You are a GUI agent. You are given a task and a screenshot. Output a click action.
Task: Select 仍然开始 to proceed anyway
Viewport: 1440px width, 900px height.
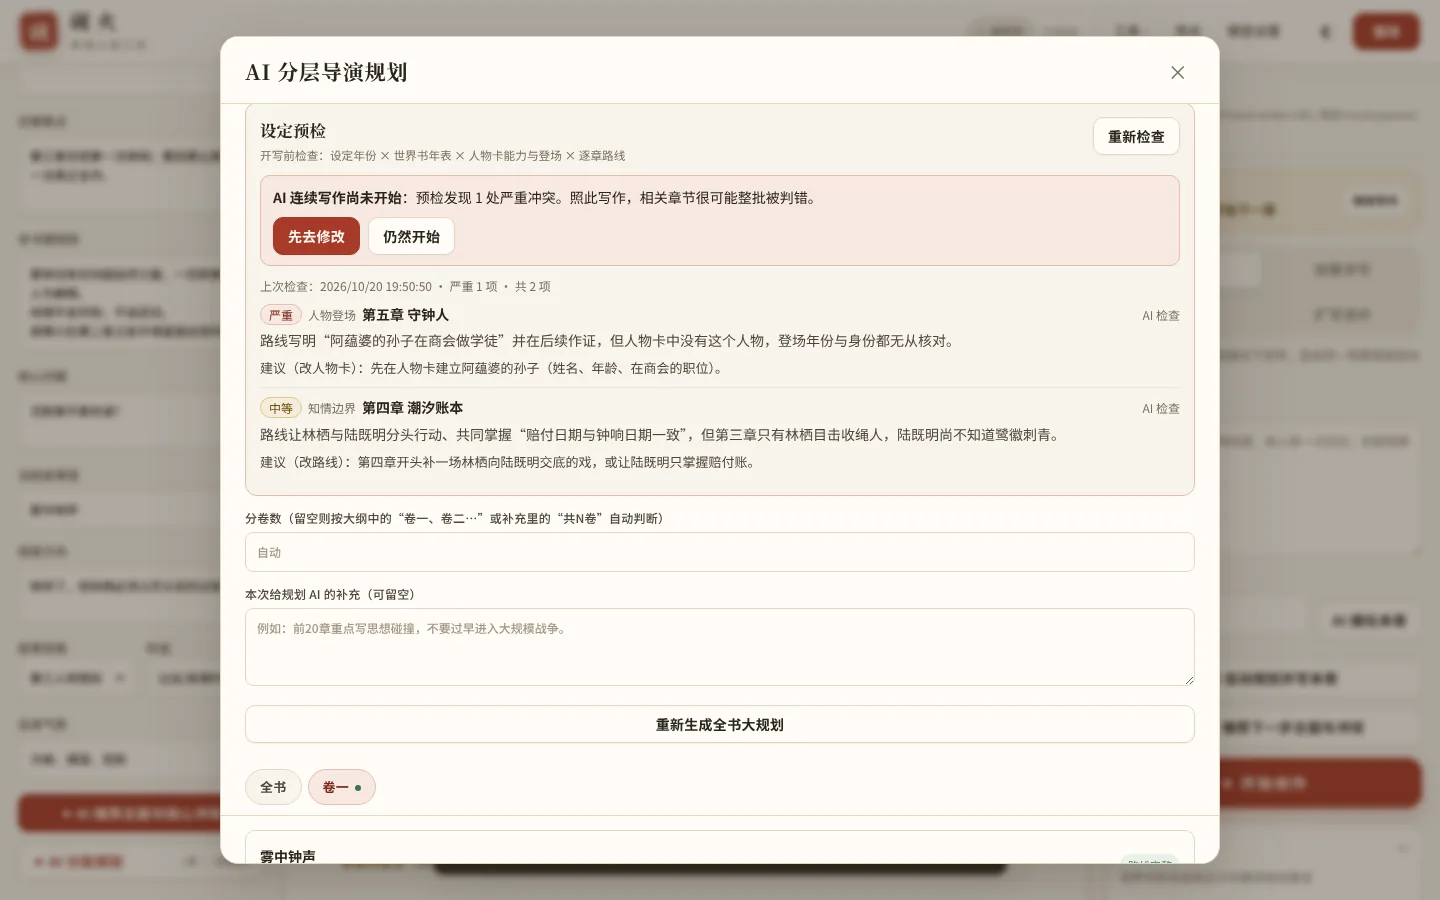[x=411, y=237]
